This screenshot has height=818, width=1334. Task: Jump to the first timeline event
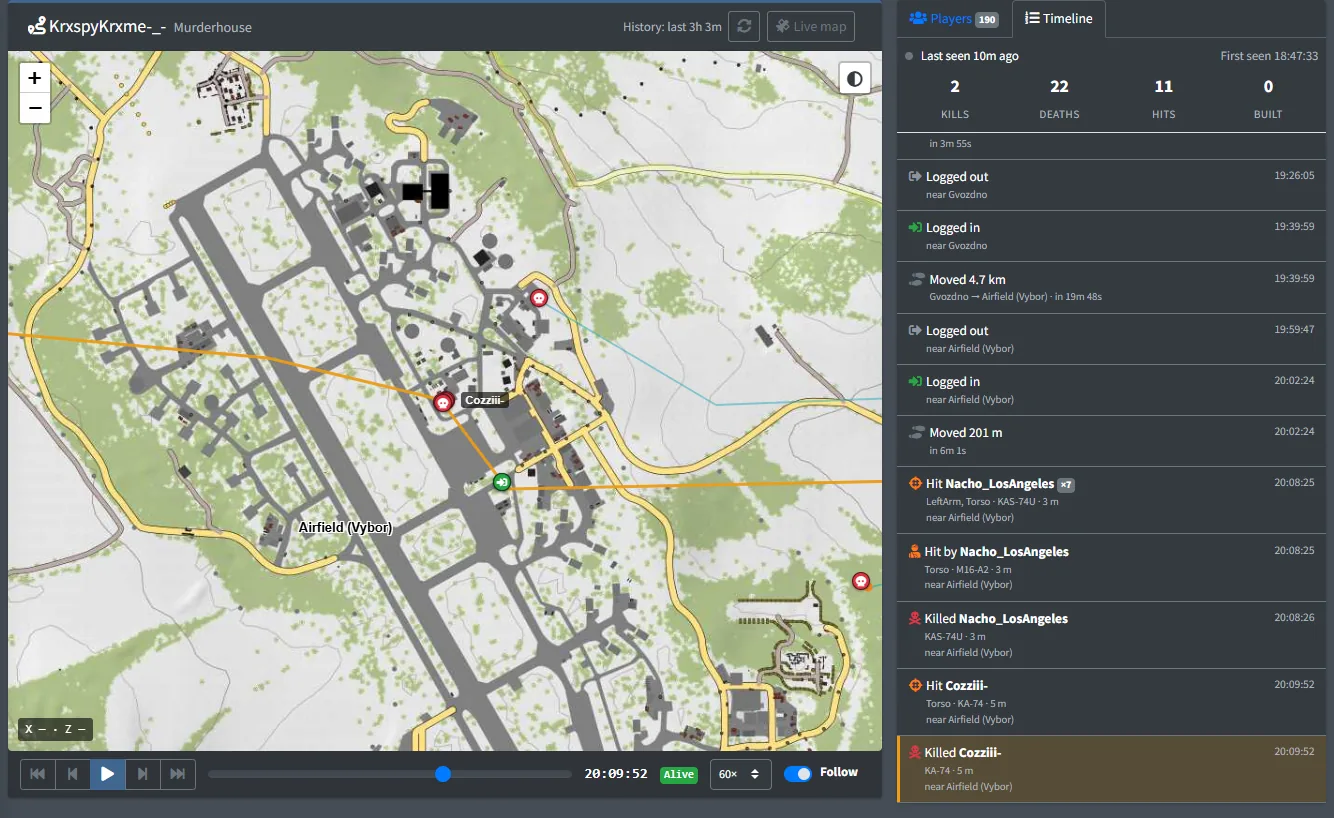click(x=38, y=774)
